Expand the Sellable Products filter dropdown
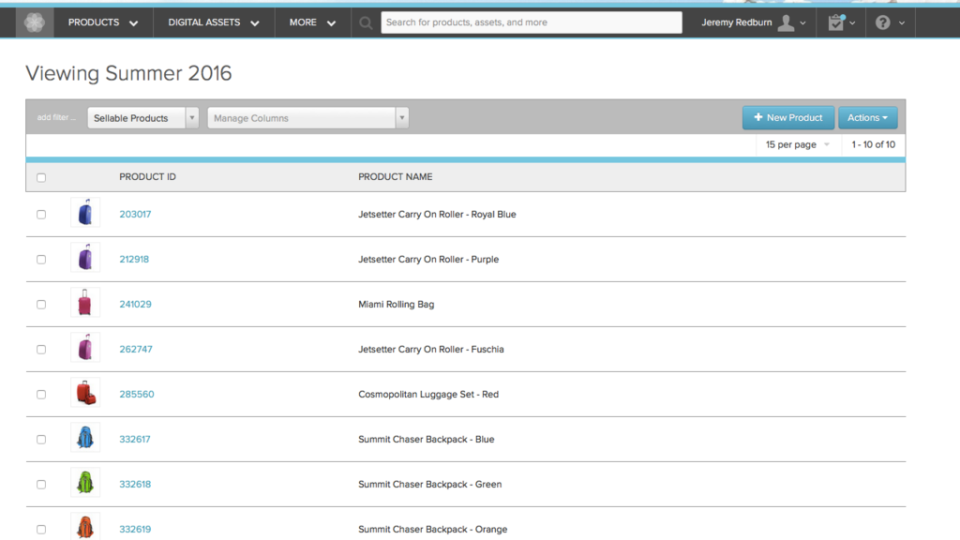This screenshot has width=960, height=540. [x=192, y=118]
